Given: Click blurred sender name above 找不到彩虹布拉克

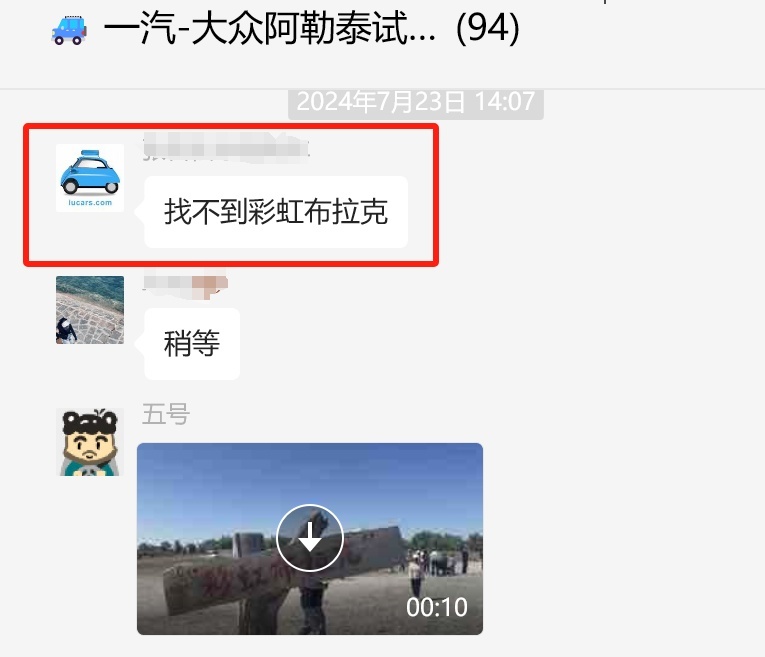Looking at the screenshot, I should coord(226,148).
